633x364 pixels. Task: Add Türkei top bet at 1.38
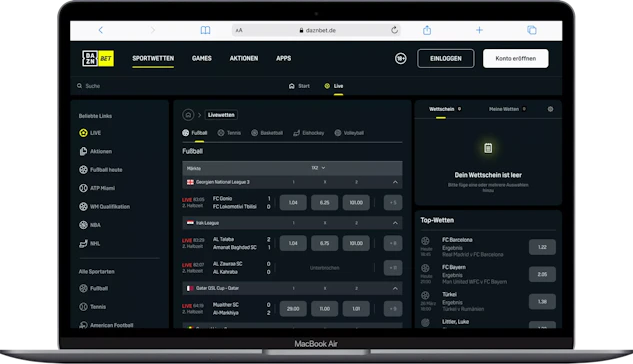tap(542, 301)
